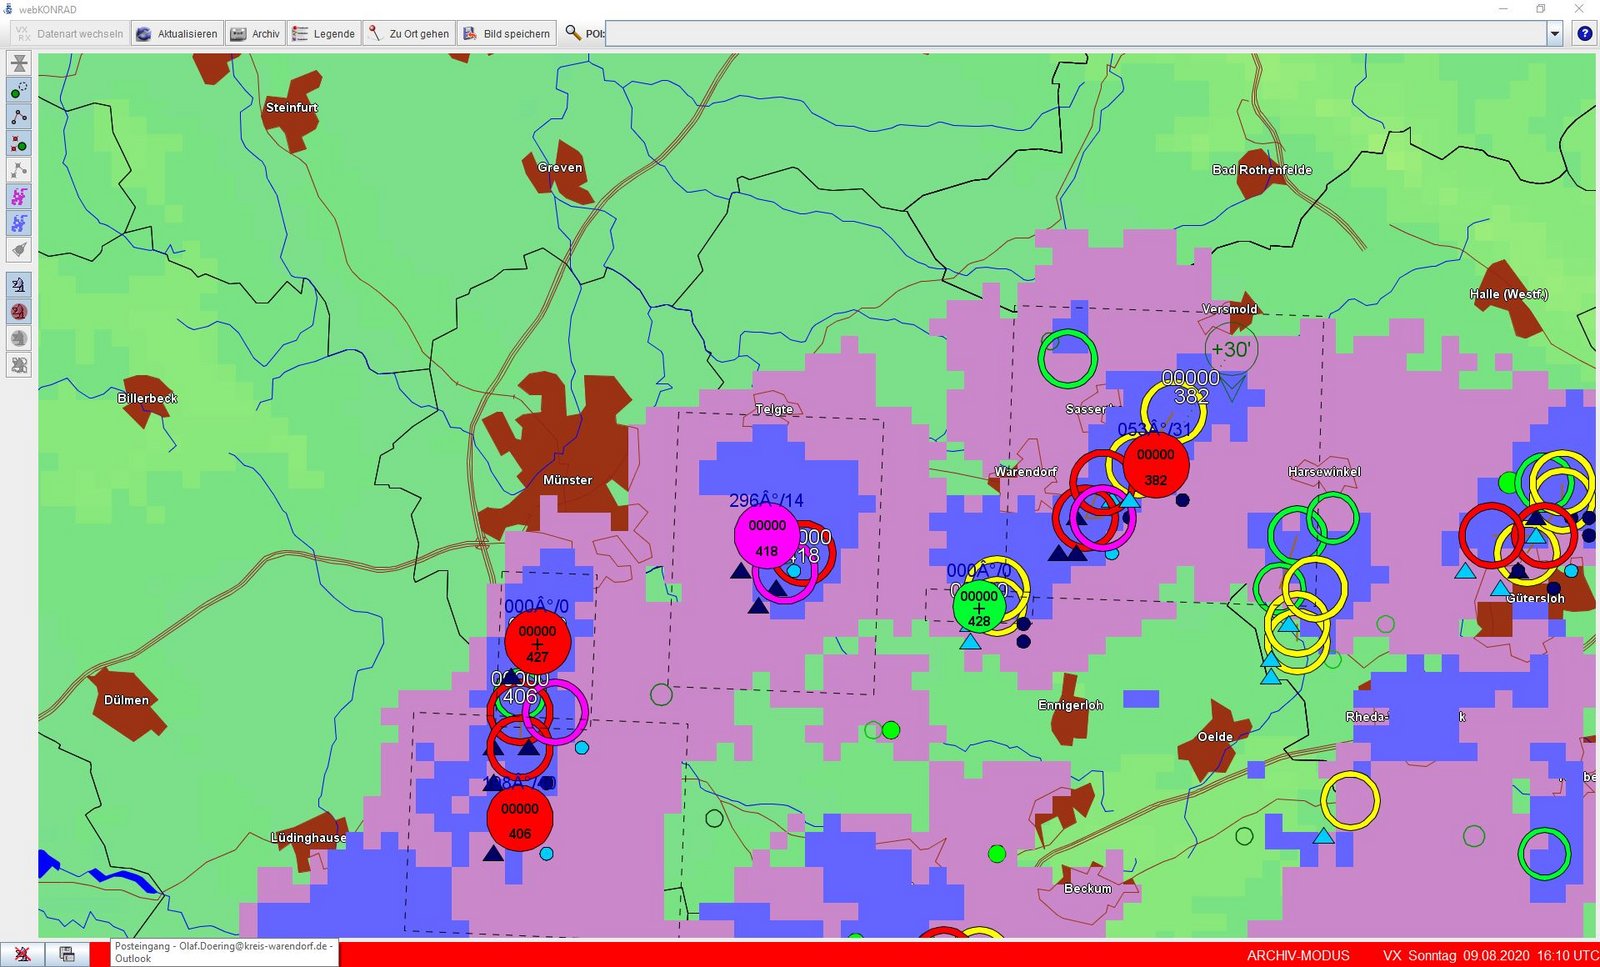Click the Halle (Westf.) label
Screen dimensions: 1600x967
coord(1508,294)
